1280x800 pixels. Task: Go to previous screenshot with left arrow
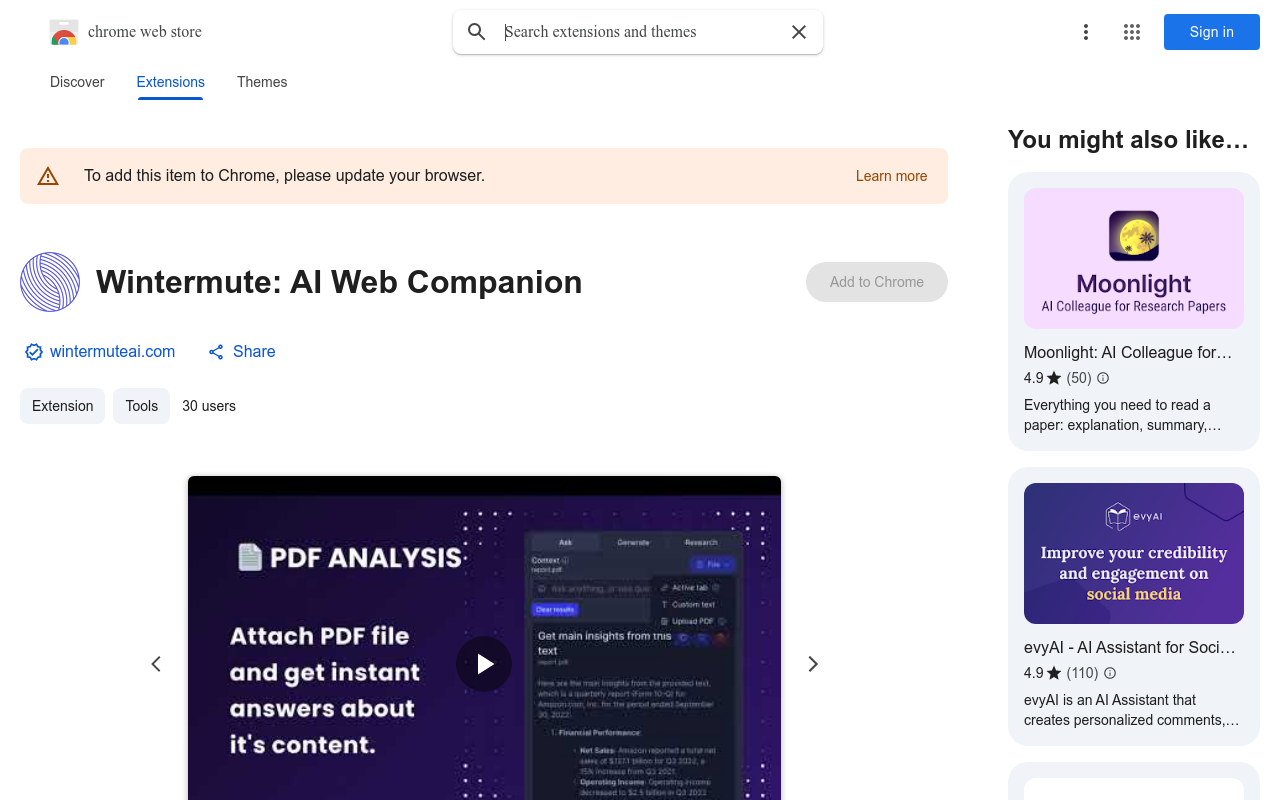point(156,664)
